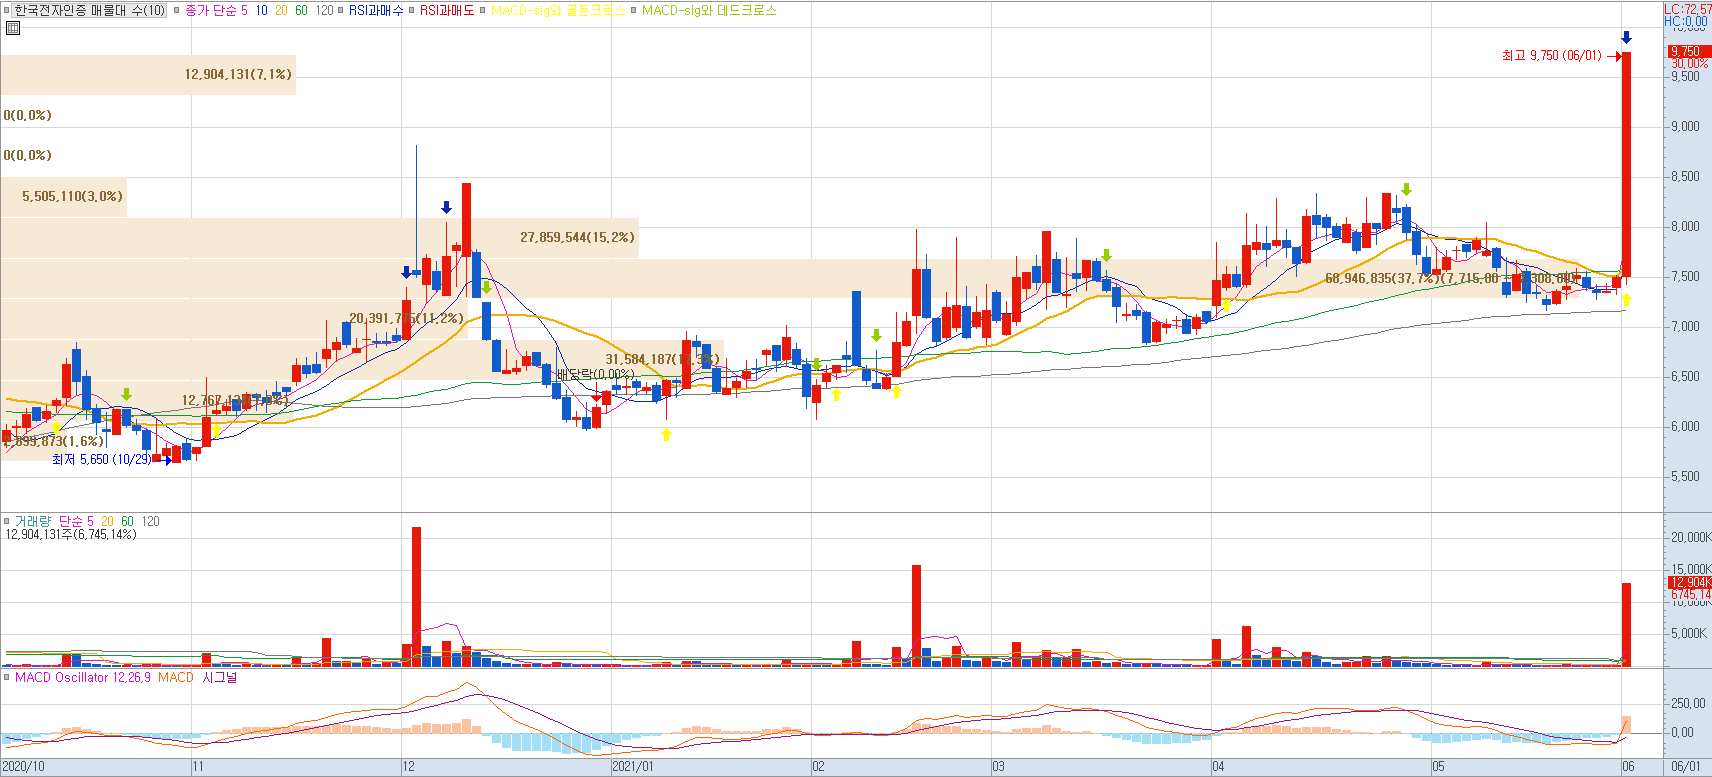Select yellow golden-cross arrow below the June candle
This screenshot has width=1712, height=777.
coord(1626,300)
